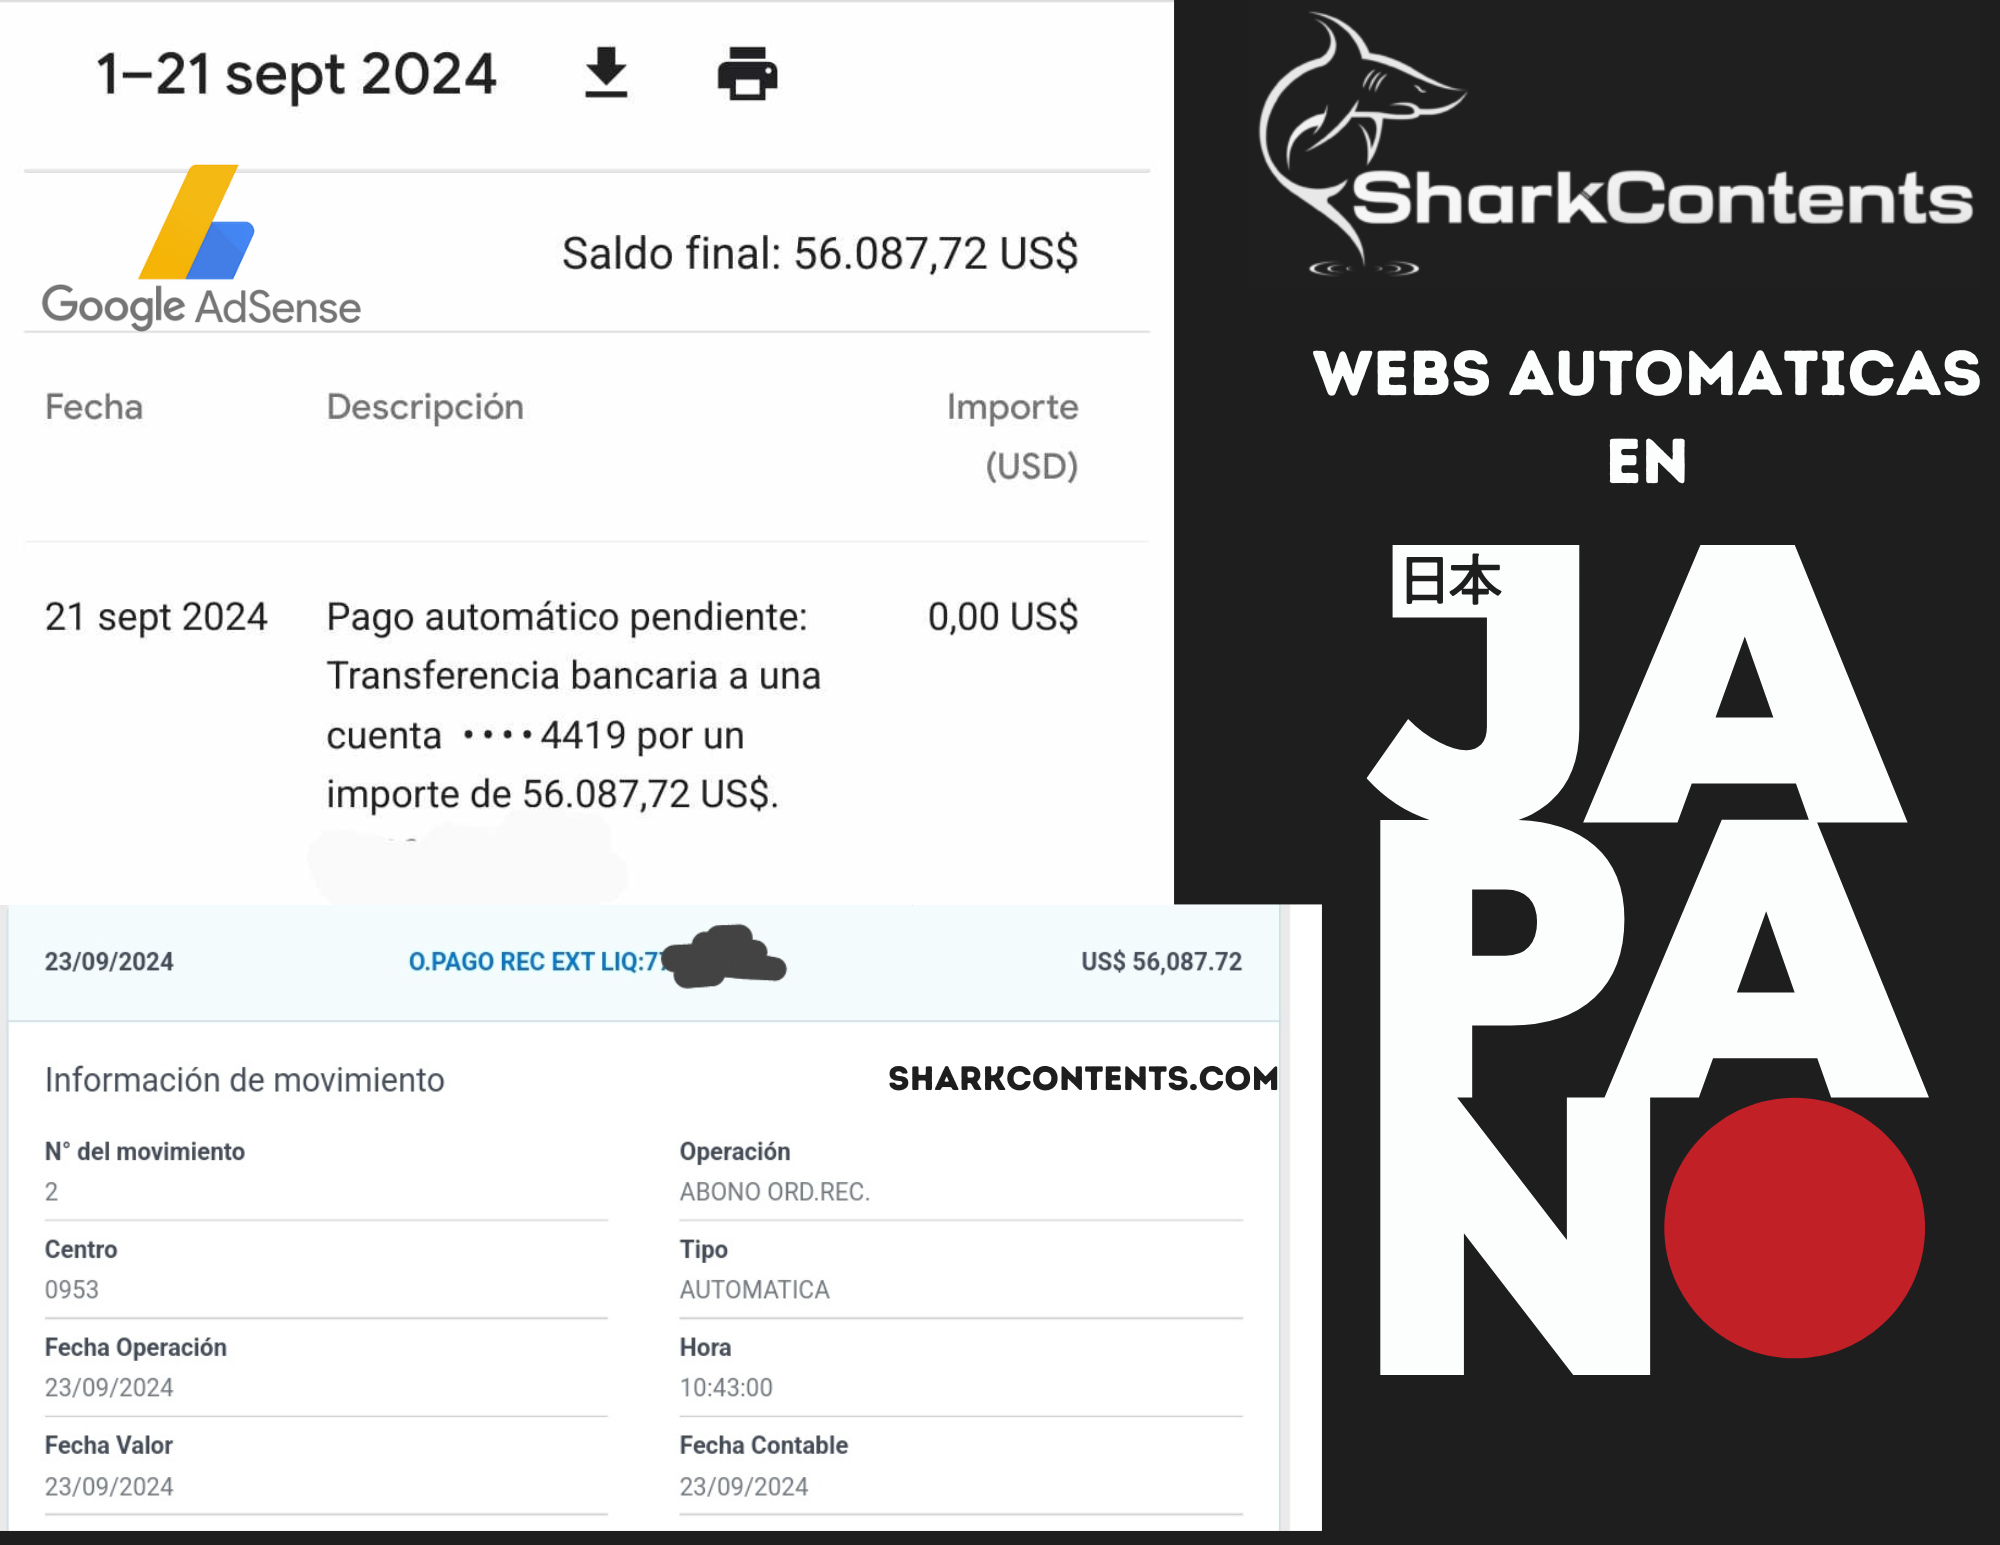Select the 'N° del movimiento' value 2
This screenshot has width=2000, height=1545.
pyautogui.click(x=52, y=1192)
